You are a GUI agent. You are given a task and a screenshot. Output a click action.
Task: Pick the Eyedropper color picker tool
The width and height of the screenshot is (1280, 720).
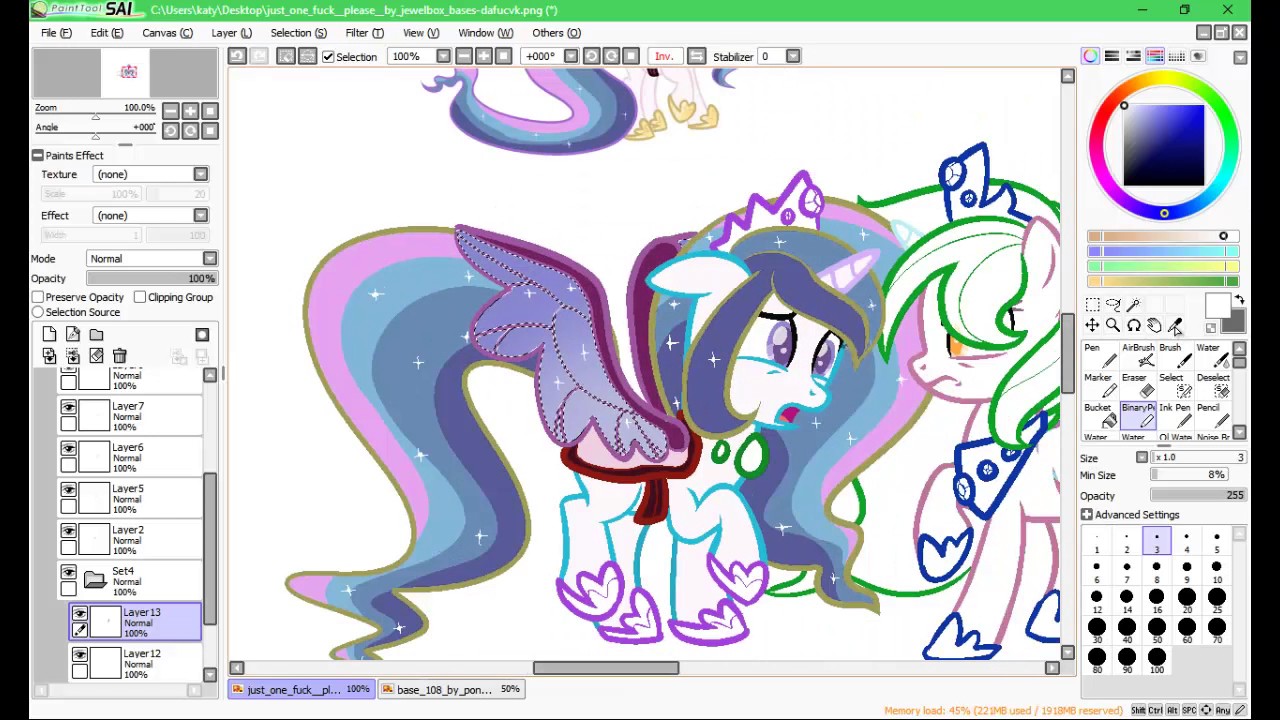(x=1176, y=326)
